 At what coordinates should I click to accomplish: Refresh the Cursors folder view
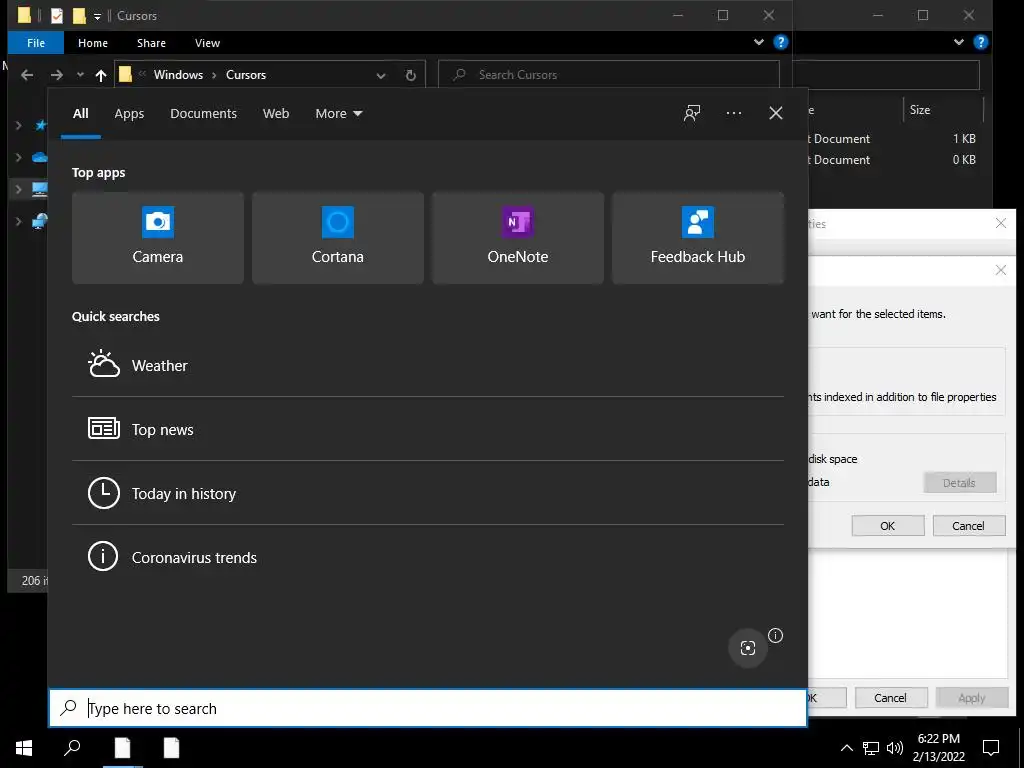click(410, 75)
